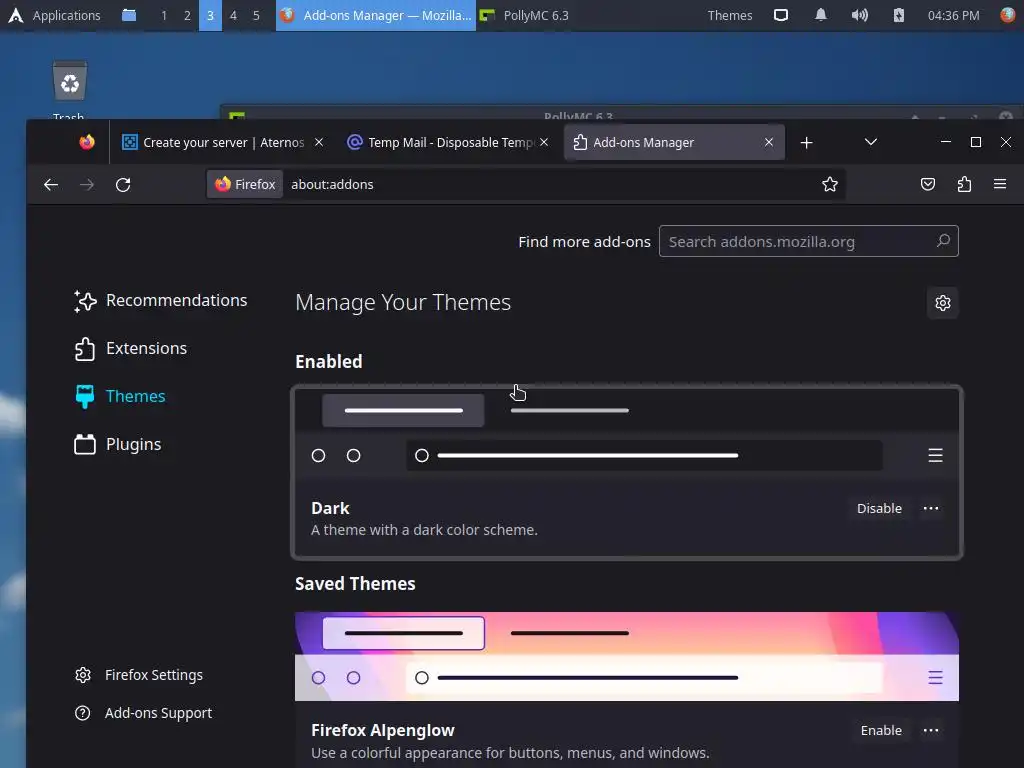The width and height of the screenshot is (1024, 768).
Task: Switch to workspace 4
Action: tap(233, 15)
